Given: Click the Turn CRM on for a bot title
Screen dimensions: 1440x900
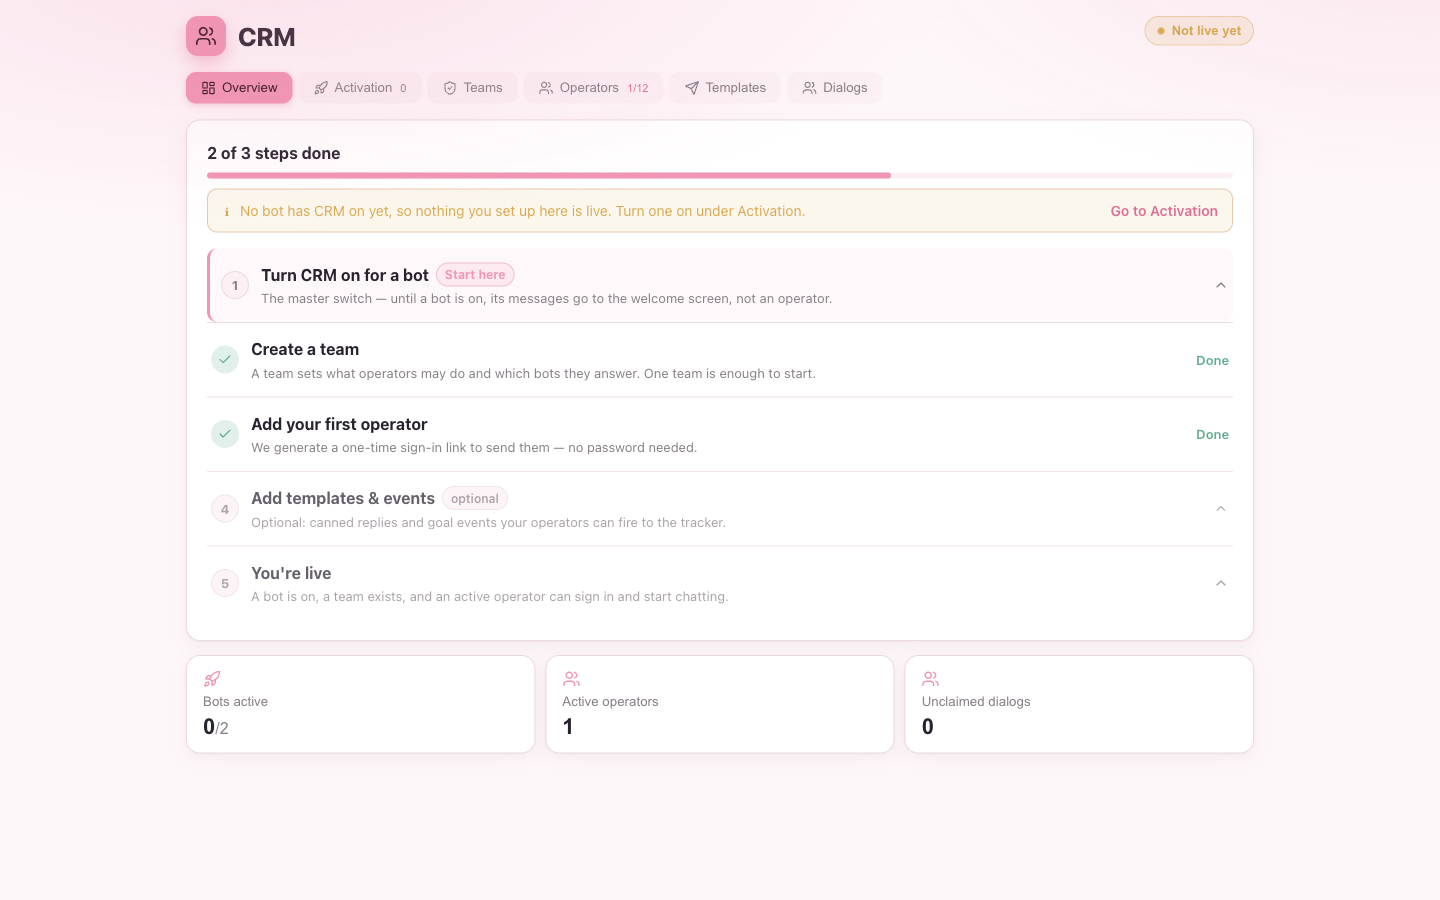Looking at the screenshot, I should click(x=345, y=275).
